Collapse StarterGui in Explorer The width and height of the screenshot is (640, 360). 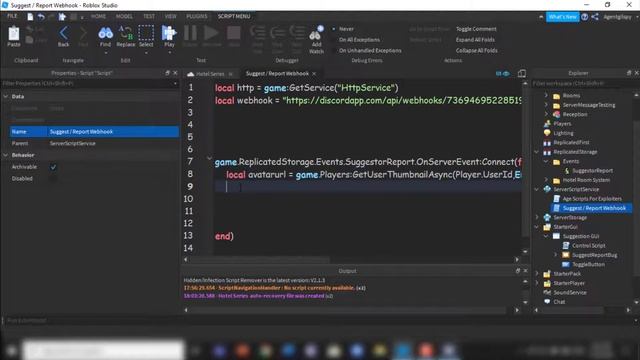pyautogui.click(x=537, y=227)
